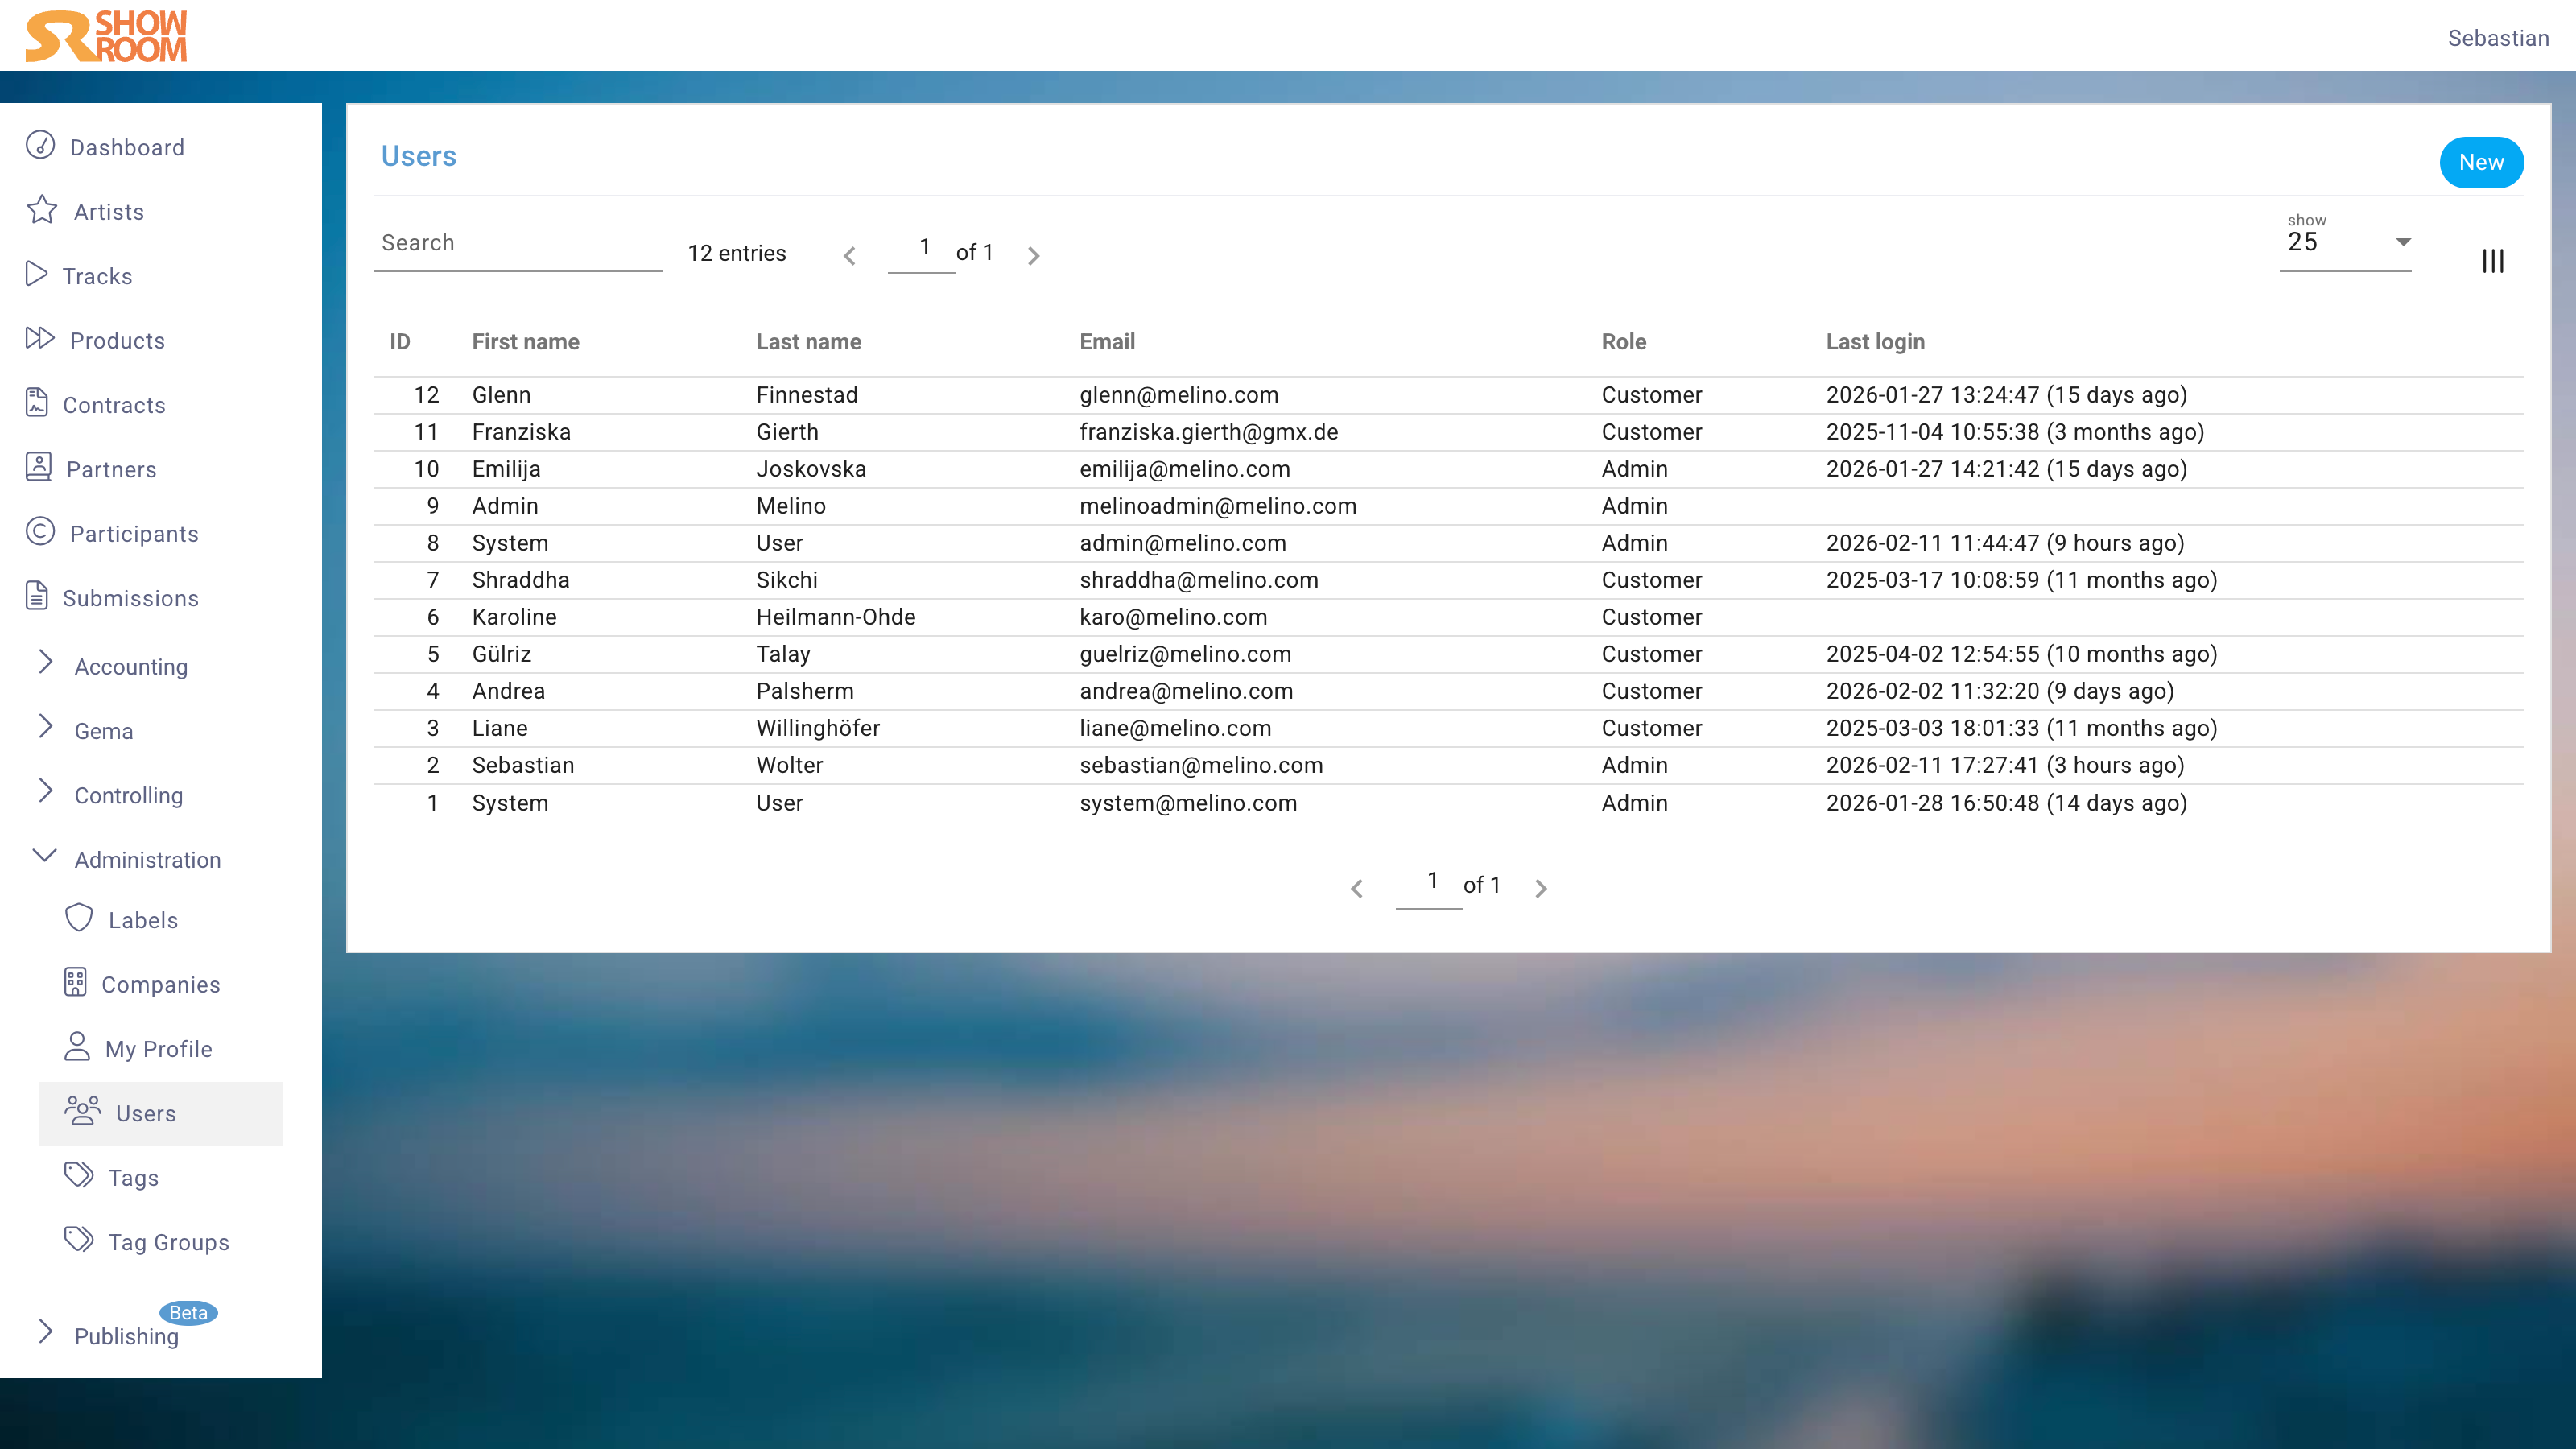
Task: Click the Artists star icon
Action: click(42, 210)
